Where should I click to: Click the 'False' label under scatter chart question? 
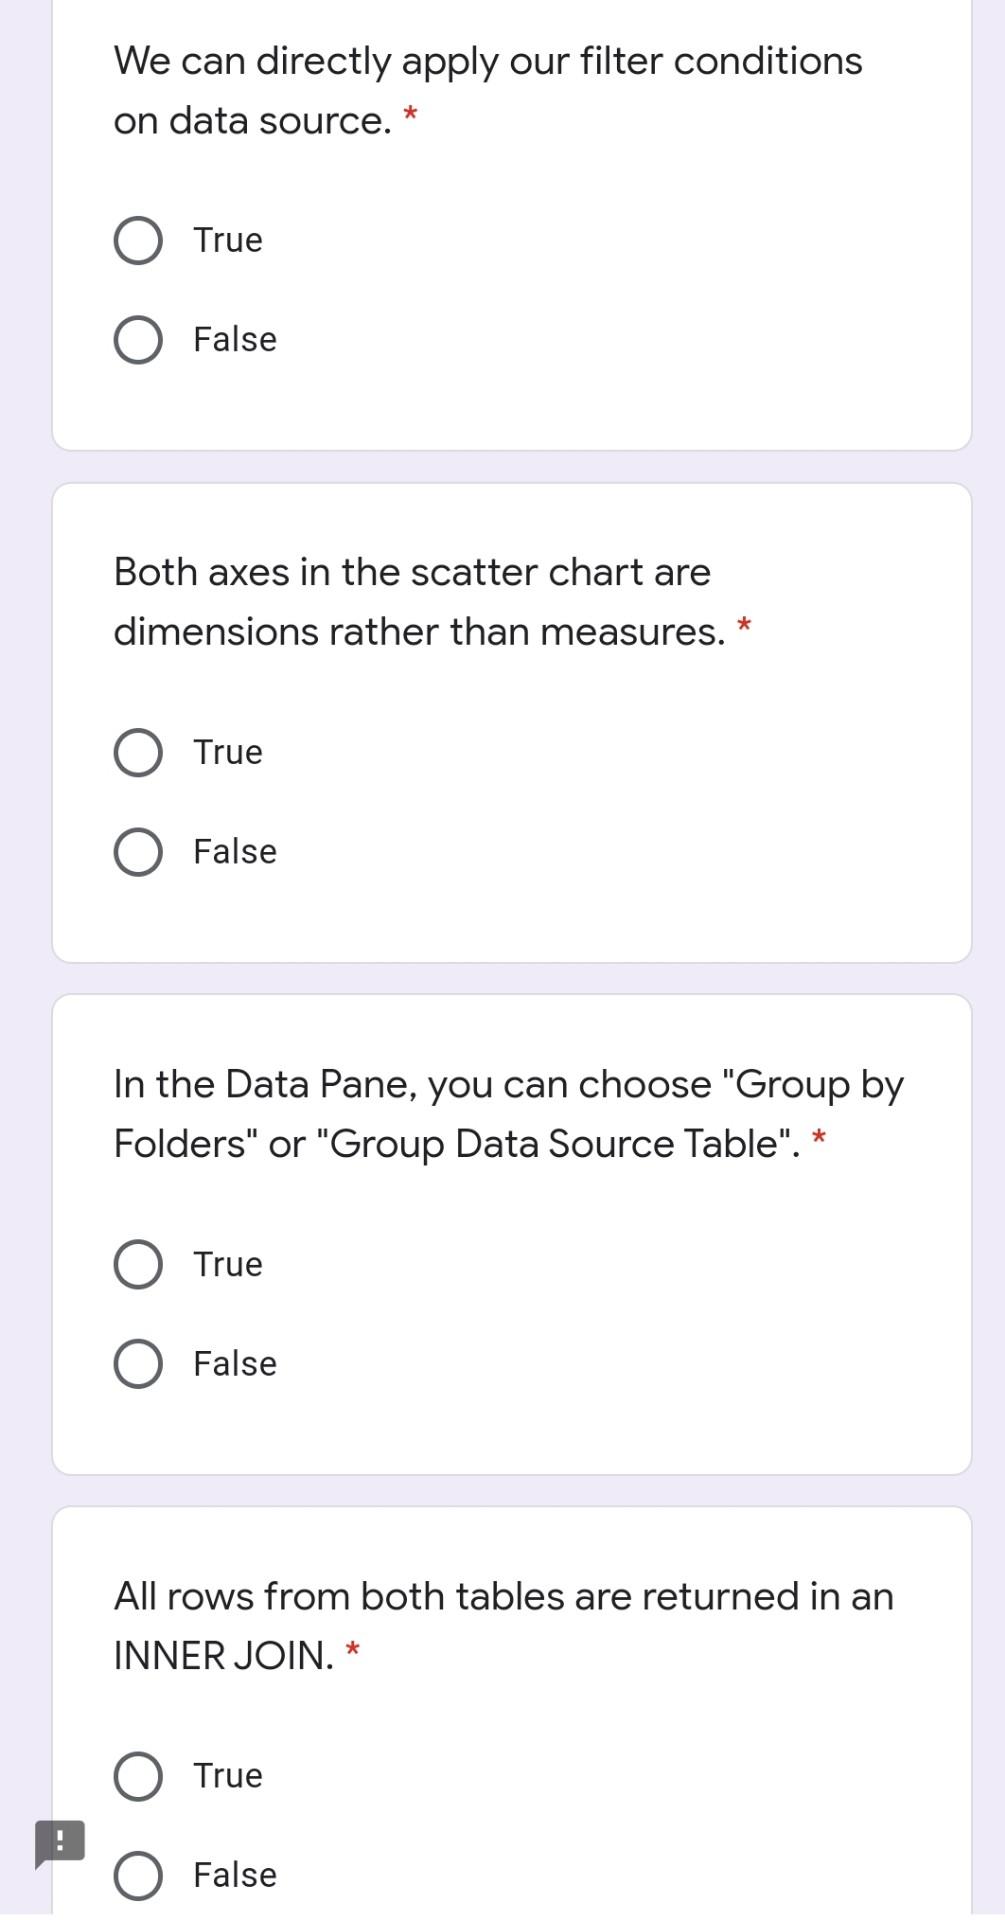tap(235, 852)
